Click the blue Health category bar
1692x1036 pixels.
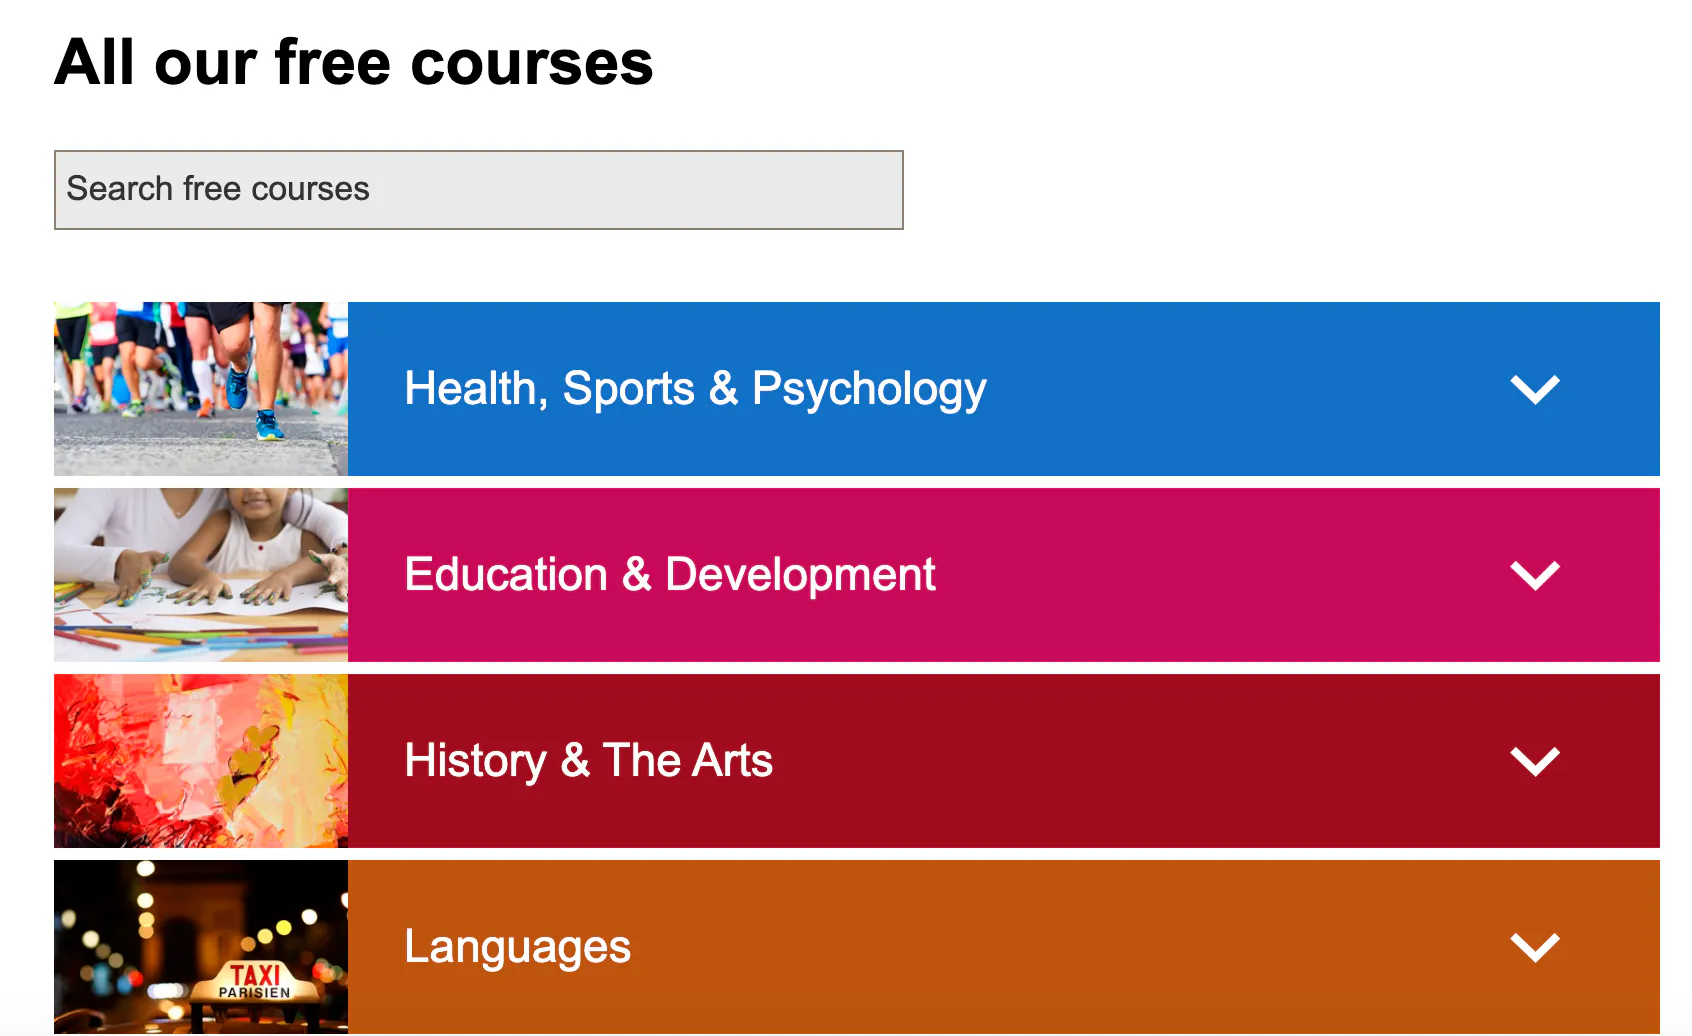tap(1004, 389)
